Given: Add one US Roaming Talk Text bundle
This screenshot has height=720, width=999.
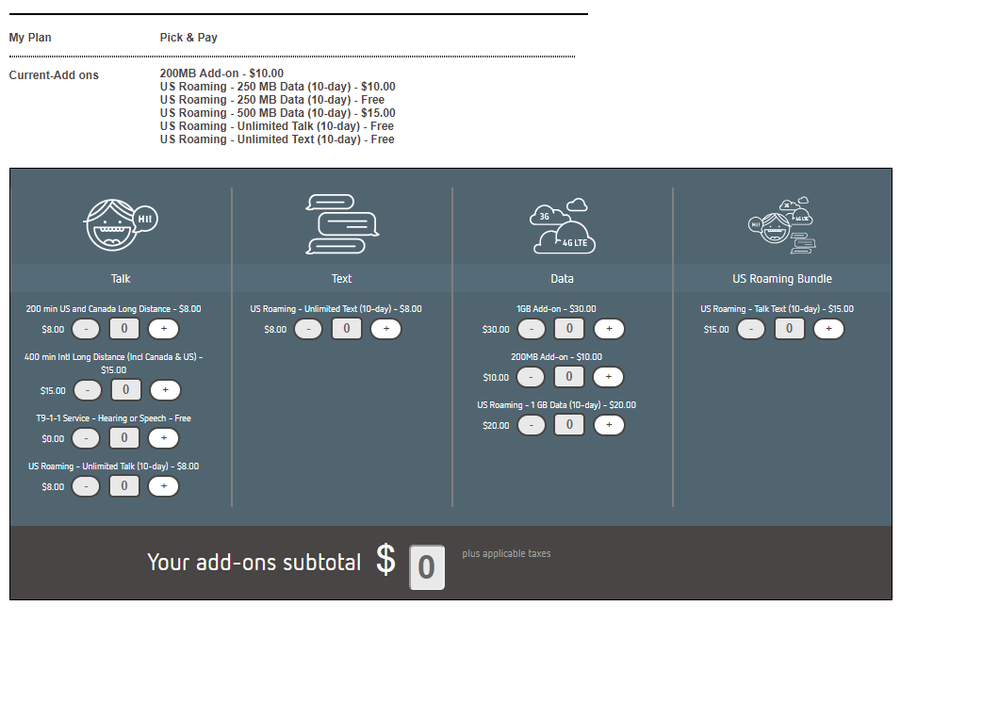Looking at the screenshot, I should click(x=828, y=329).
